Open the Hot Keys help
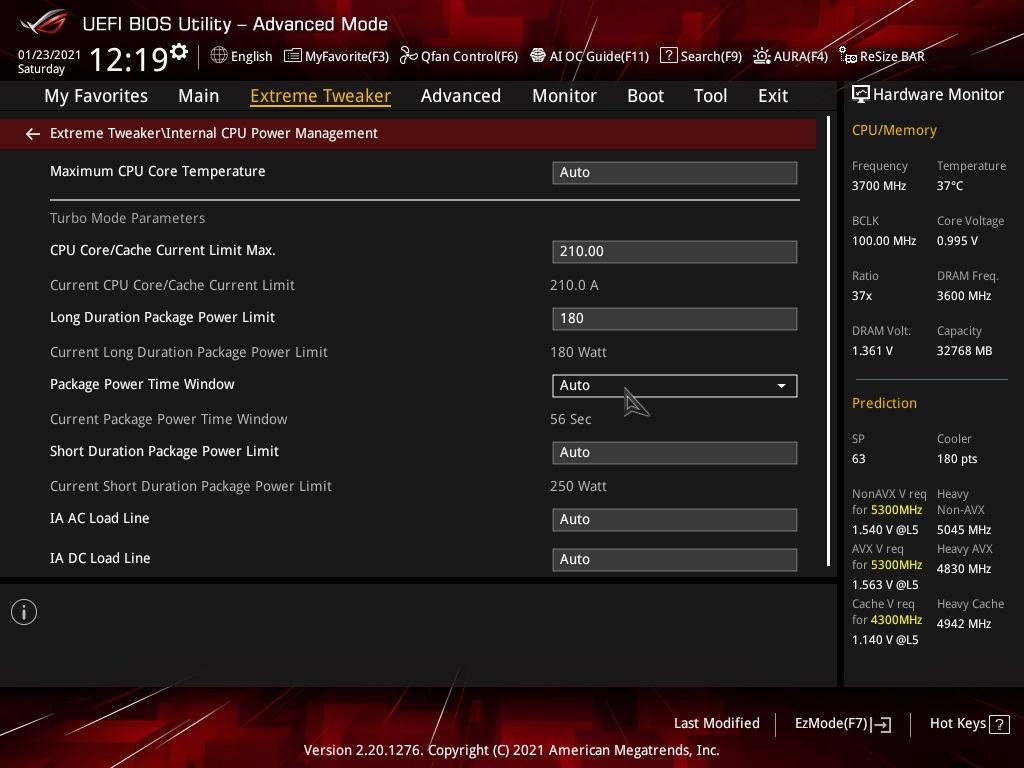 969,724
